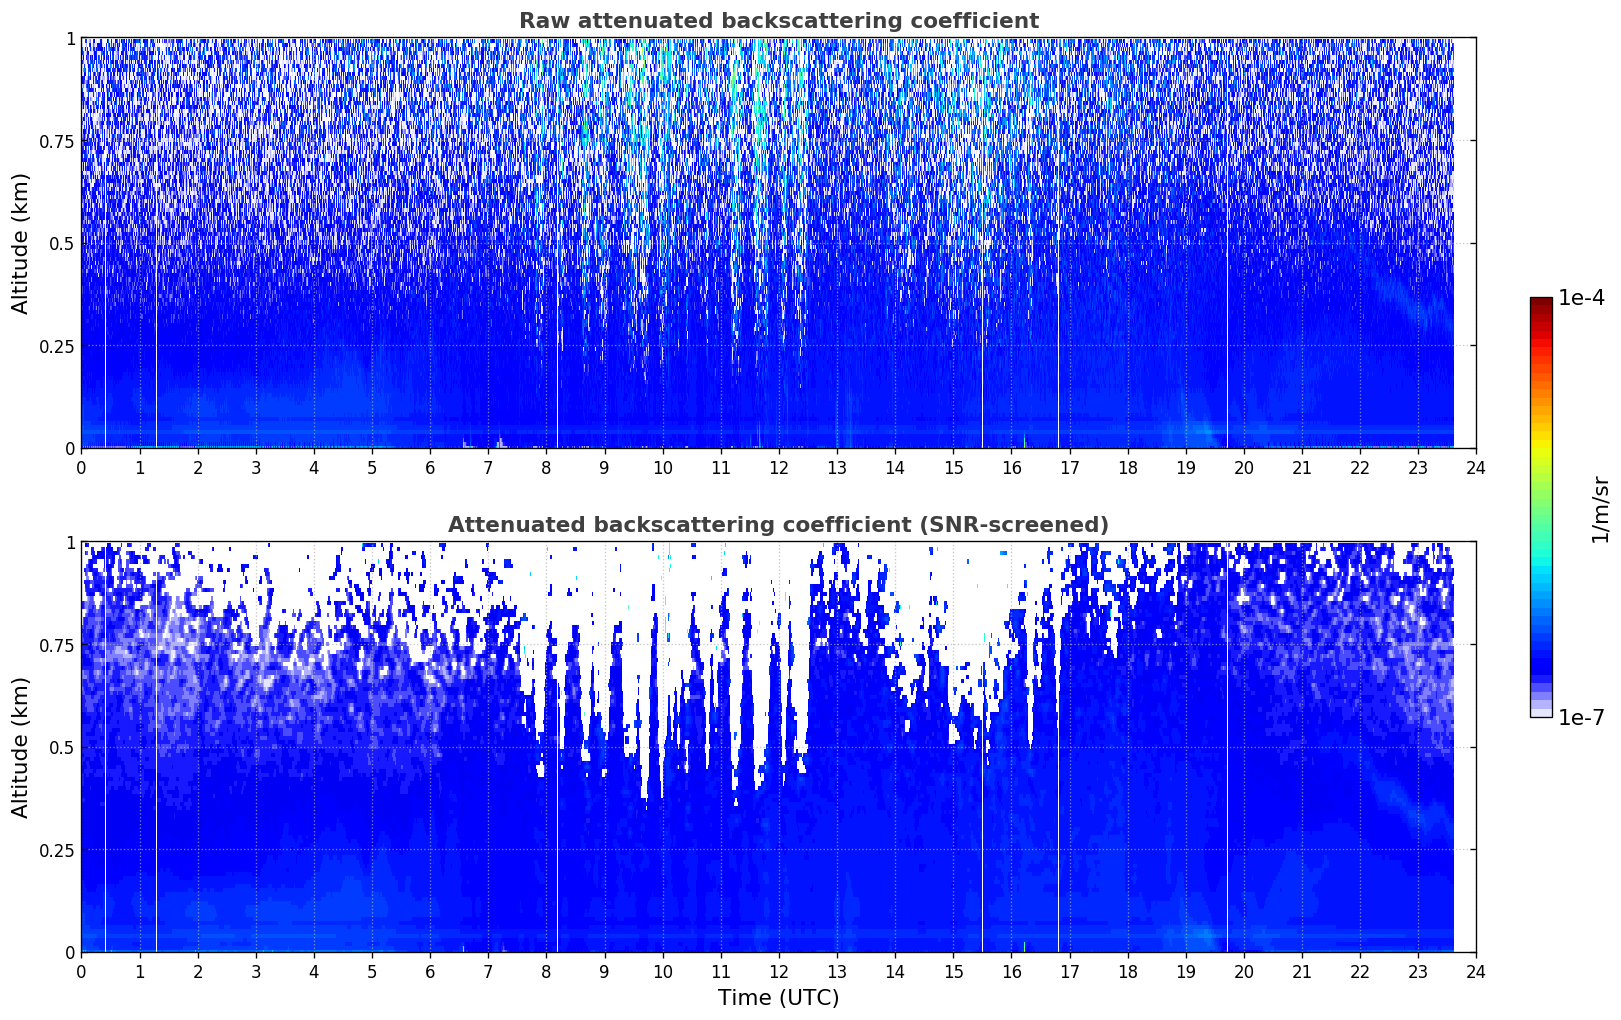Click hour 6 tick label on lower plot
Image resolution: width=1621 pixels, height=1020 pixels.
coord(430,971)
